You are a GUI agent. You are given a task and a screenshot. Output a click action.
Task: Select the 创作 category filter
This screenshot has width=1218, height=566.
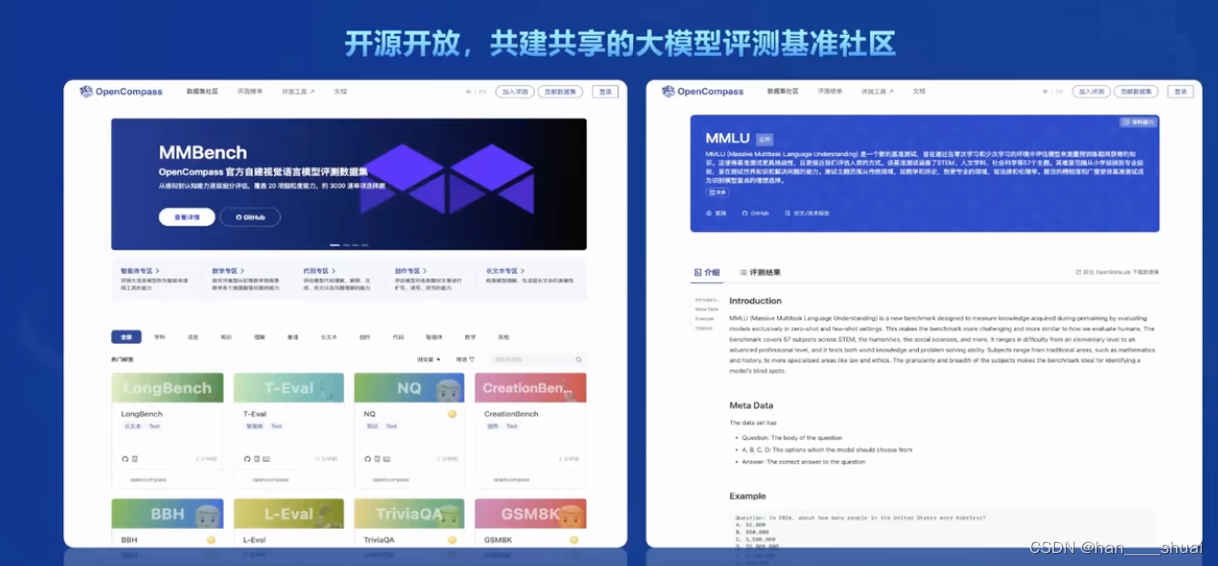[365, 337]
